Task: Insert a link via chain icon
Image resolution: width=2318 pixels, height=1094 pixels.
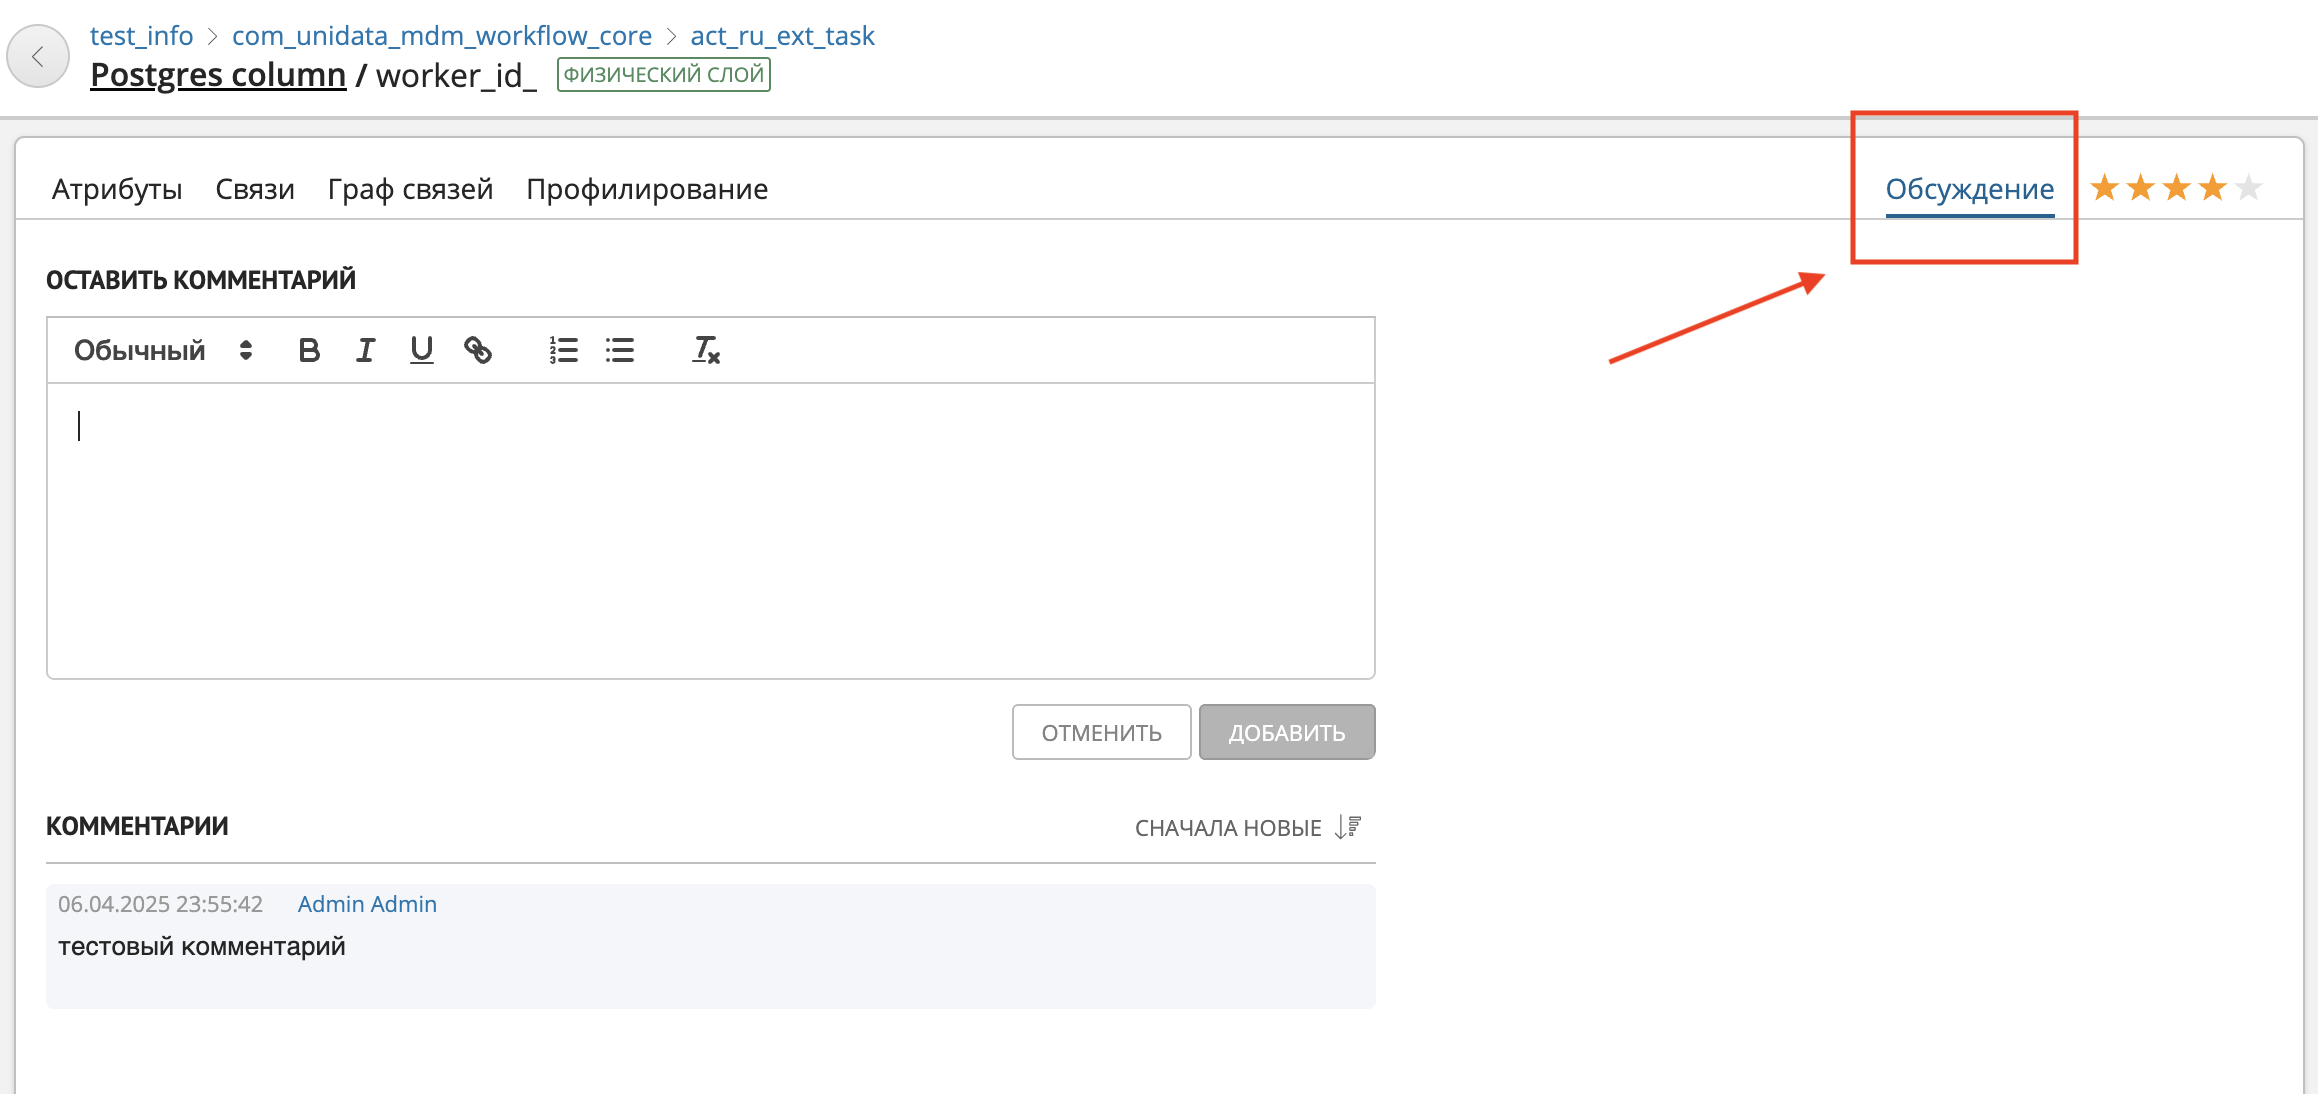Action: click(x=478, y=350)
